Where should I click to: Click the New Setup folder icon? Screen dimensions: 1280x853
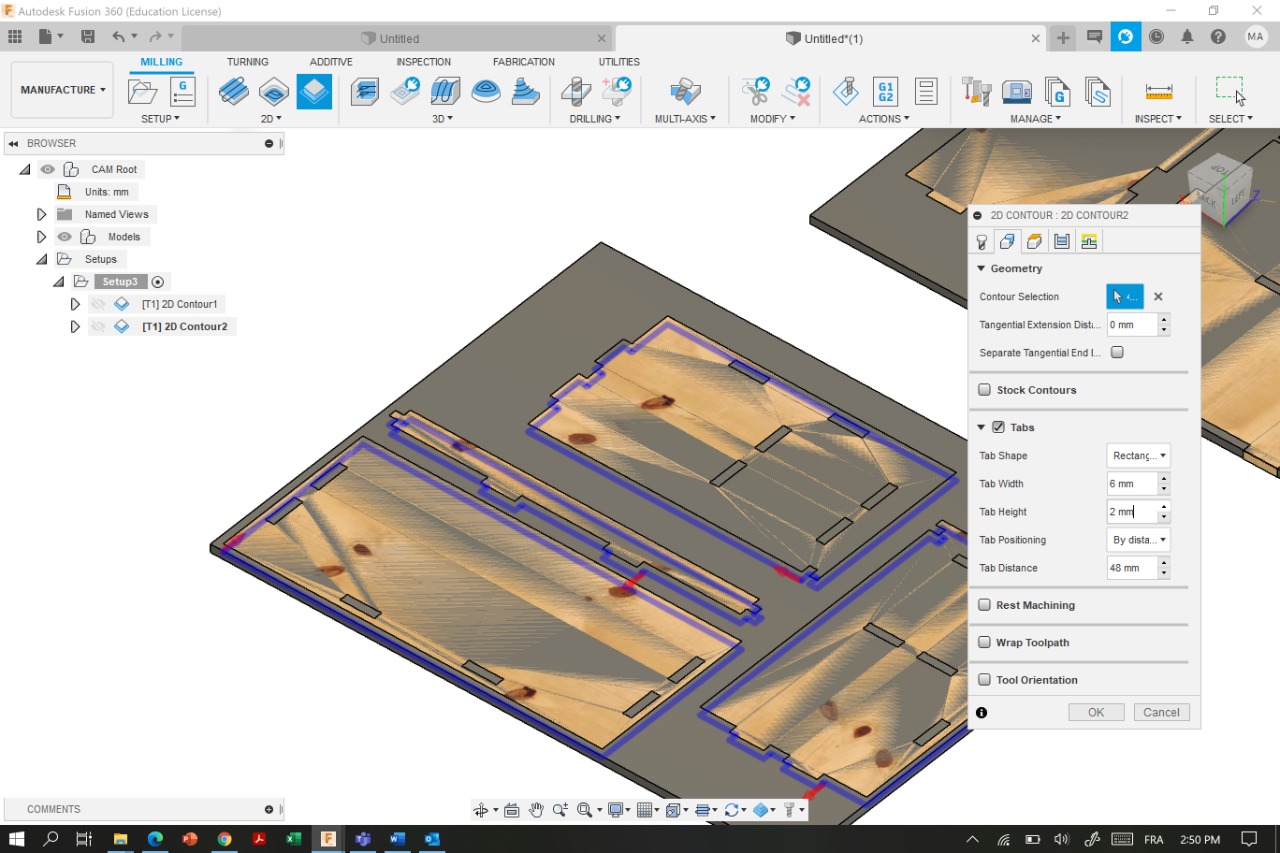point(143,92)
